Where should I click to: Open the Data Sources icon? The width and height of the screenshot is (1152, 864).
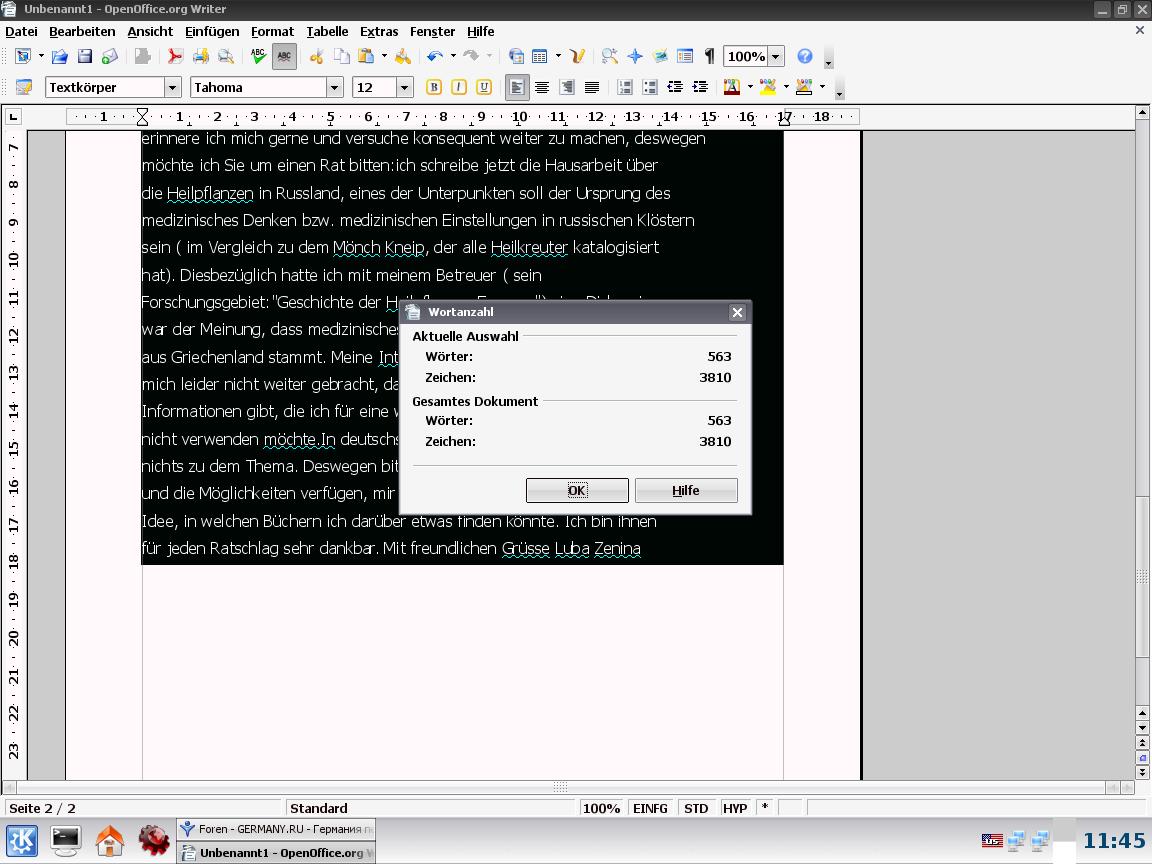(x=685, y=57)
